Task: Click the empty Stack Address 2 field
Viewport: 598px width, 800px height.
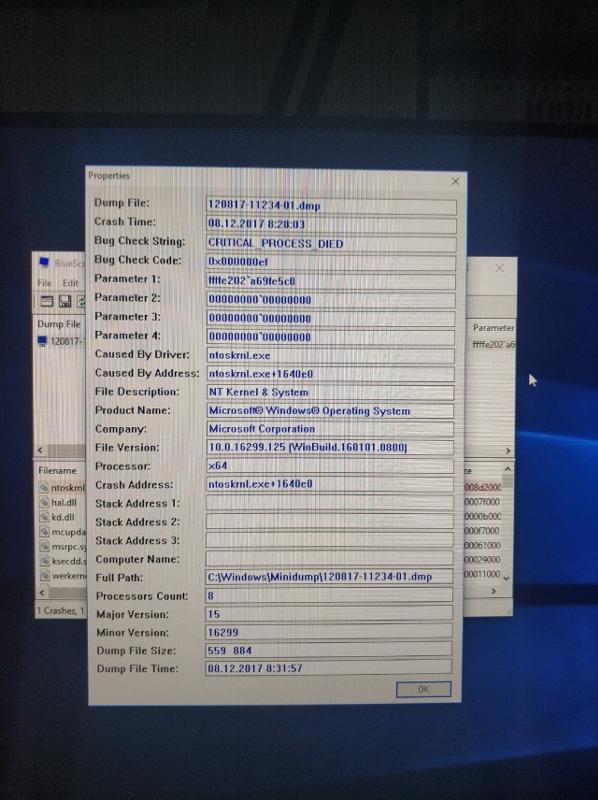Action: [330, 521]
